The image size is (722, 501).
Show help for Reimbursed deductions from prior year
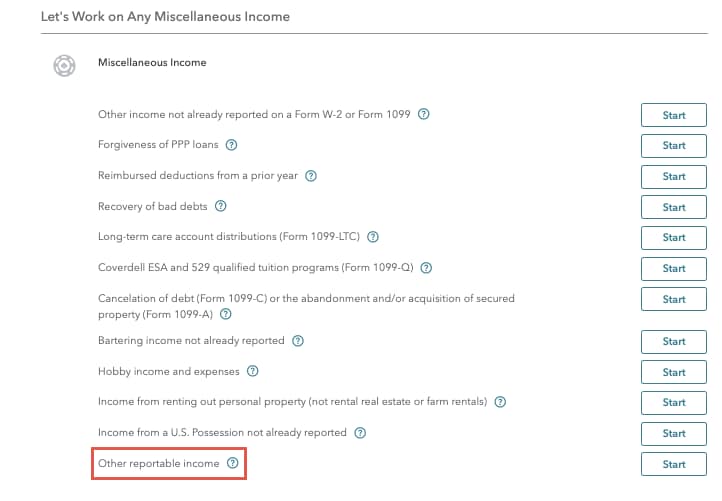coord(311,176)
